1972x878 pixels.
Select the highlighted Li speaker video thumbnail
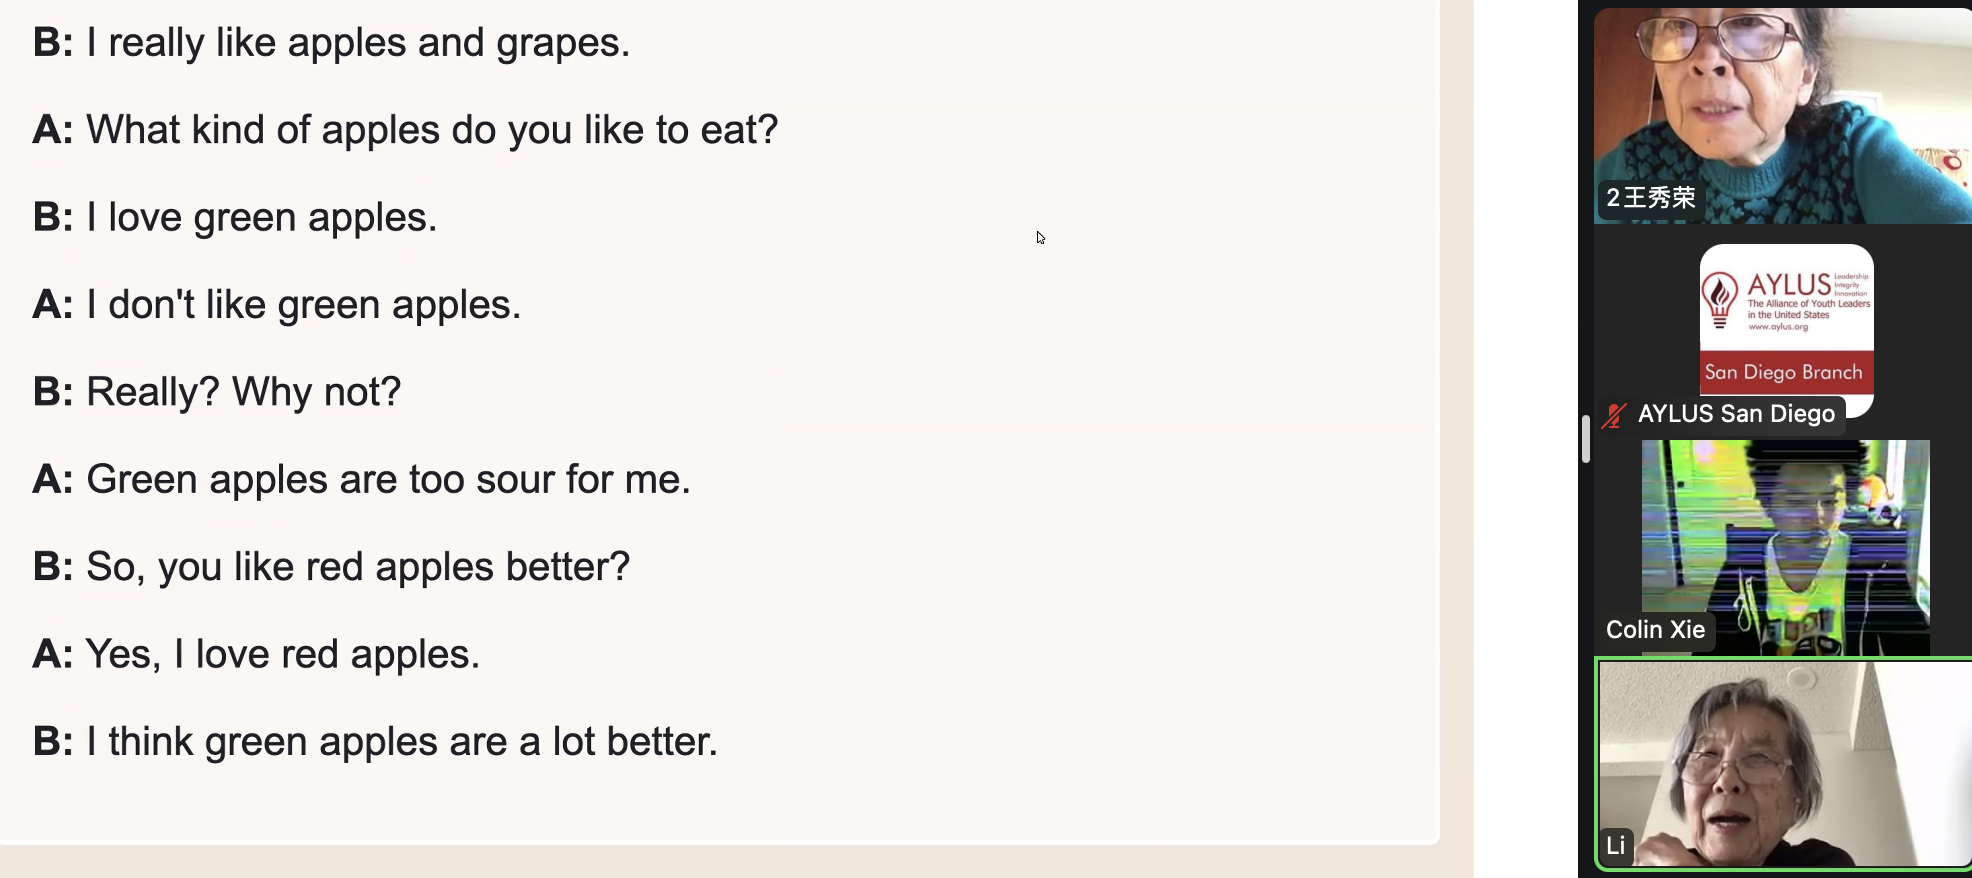tap(1785, 764)
